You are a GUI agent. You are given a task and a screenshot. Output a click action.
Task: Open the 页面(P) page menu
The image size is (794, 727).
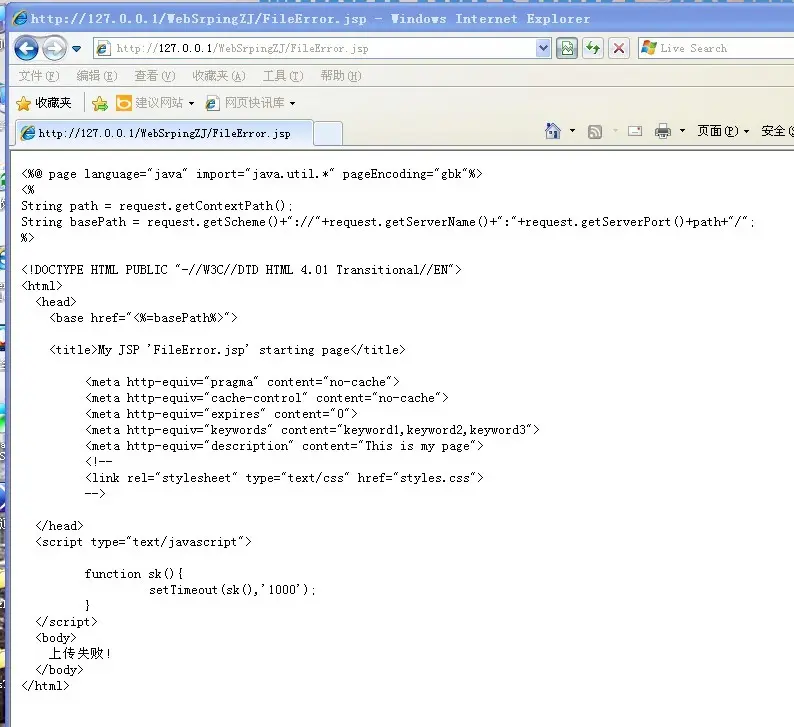click(723, 131)
